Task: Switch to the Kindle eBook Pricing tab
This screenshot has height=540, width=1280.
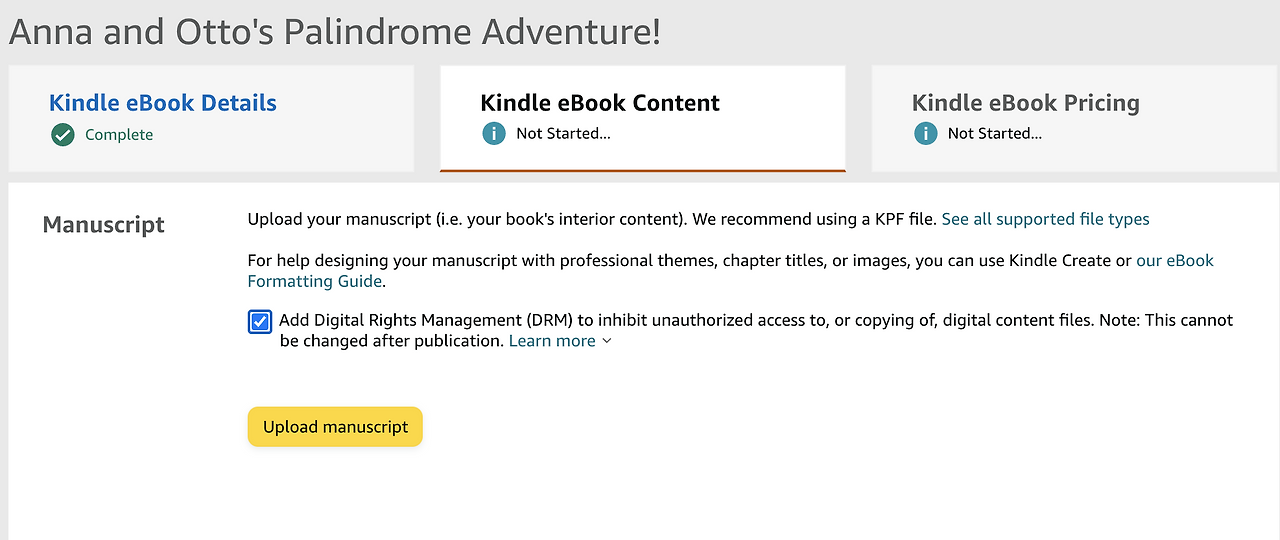Action: [1025, 103]
